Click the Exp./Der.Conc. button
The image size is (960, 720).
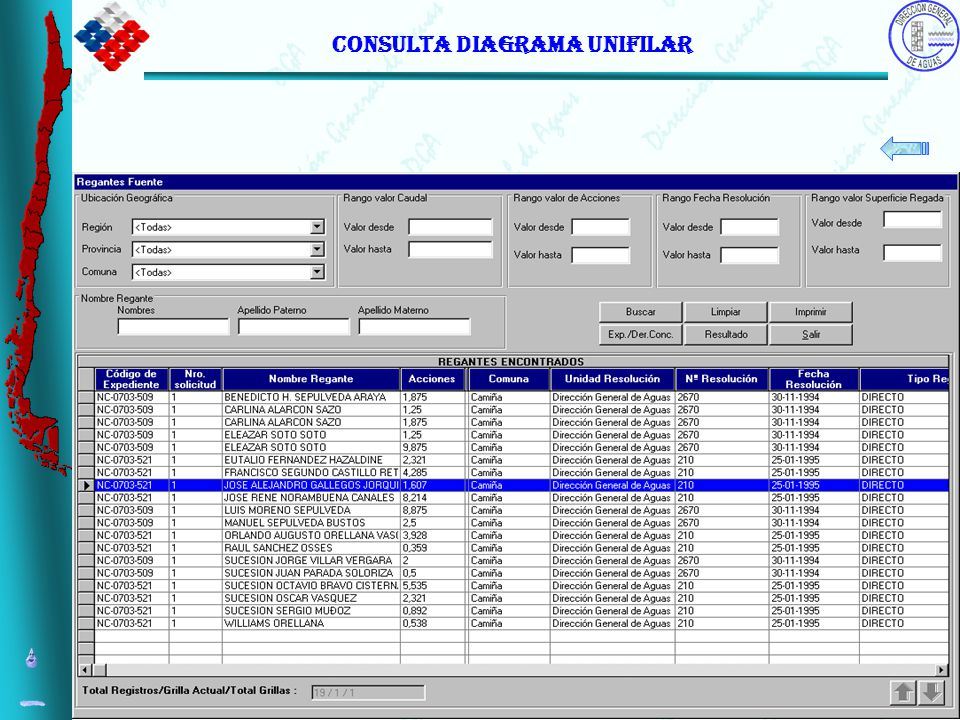(x=640, y=334)
